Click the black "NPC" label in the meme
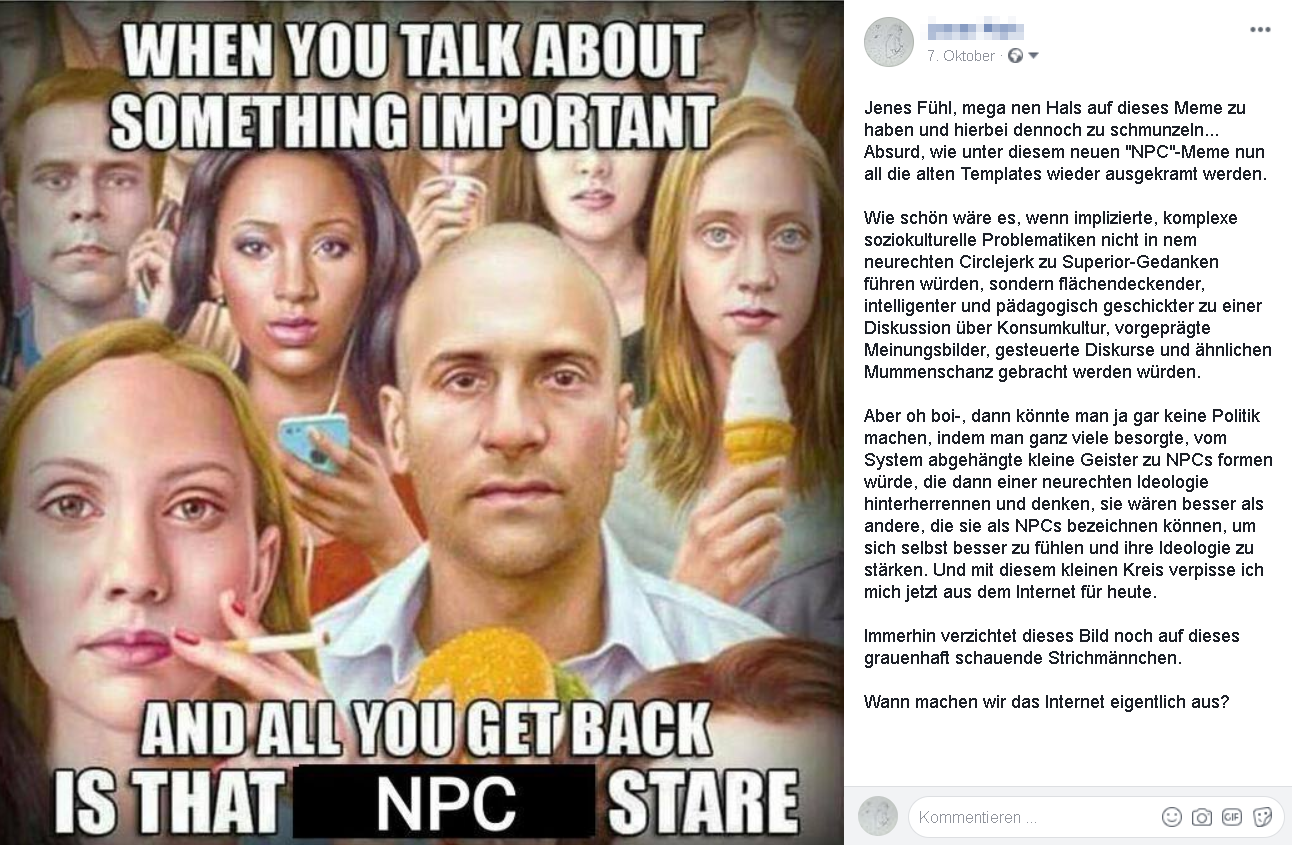 [444, 801]
